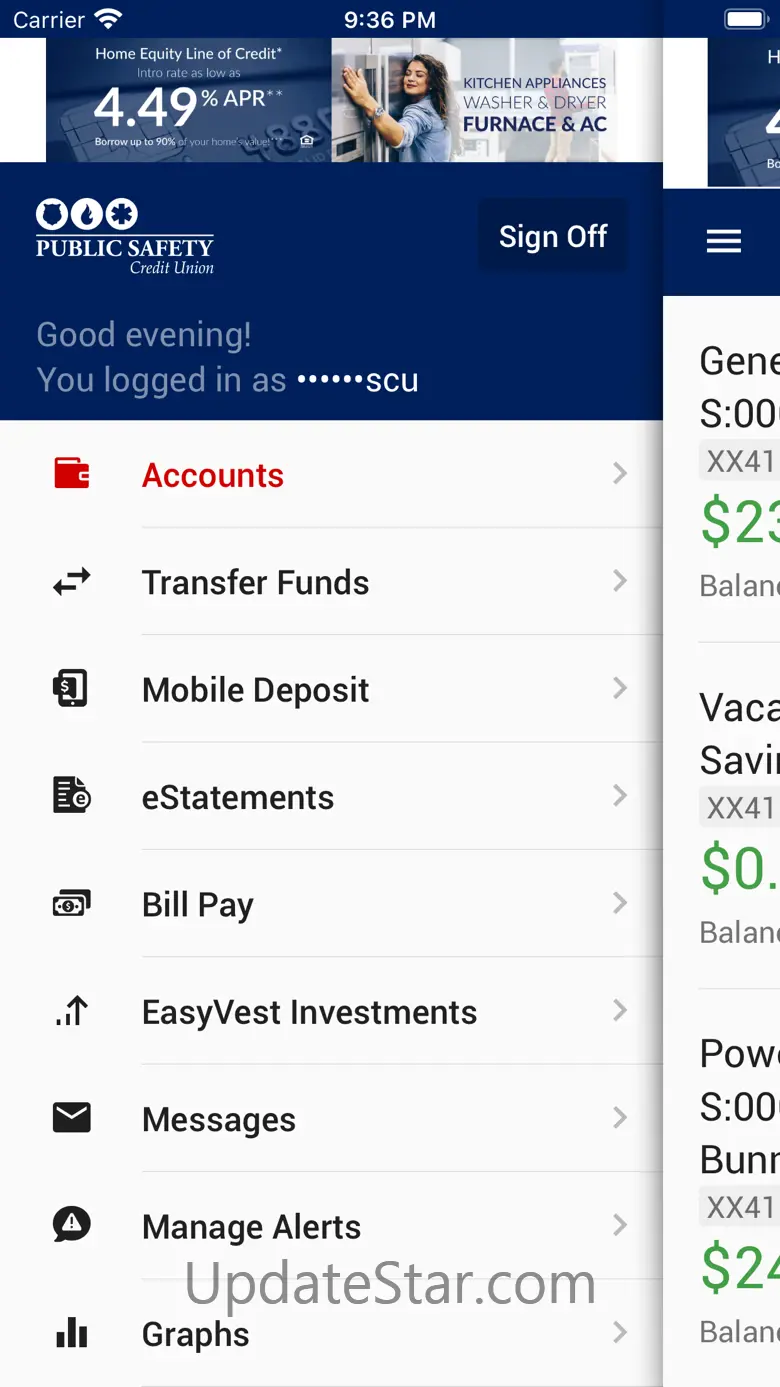Tap the Messages envelope icon
The width and height of the screenshot is (780, 1387).
[72, 1118]
